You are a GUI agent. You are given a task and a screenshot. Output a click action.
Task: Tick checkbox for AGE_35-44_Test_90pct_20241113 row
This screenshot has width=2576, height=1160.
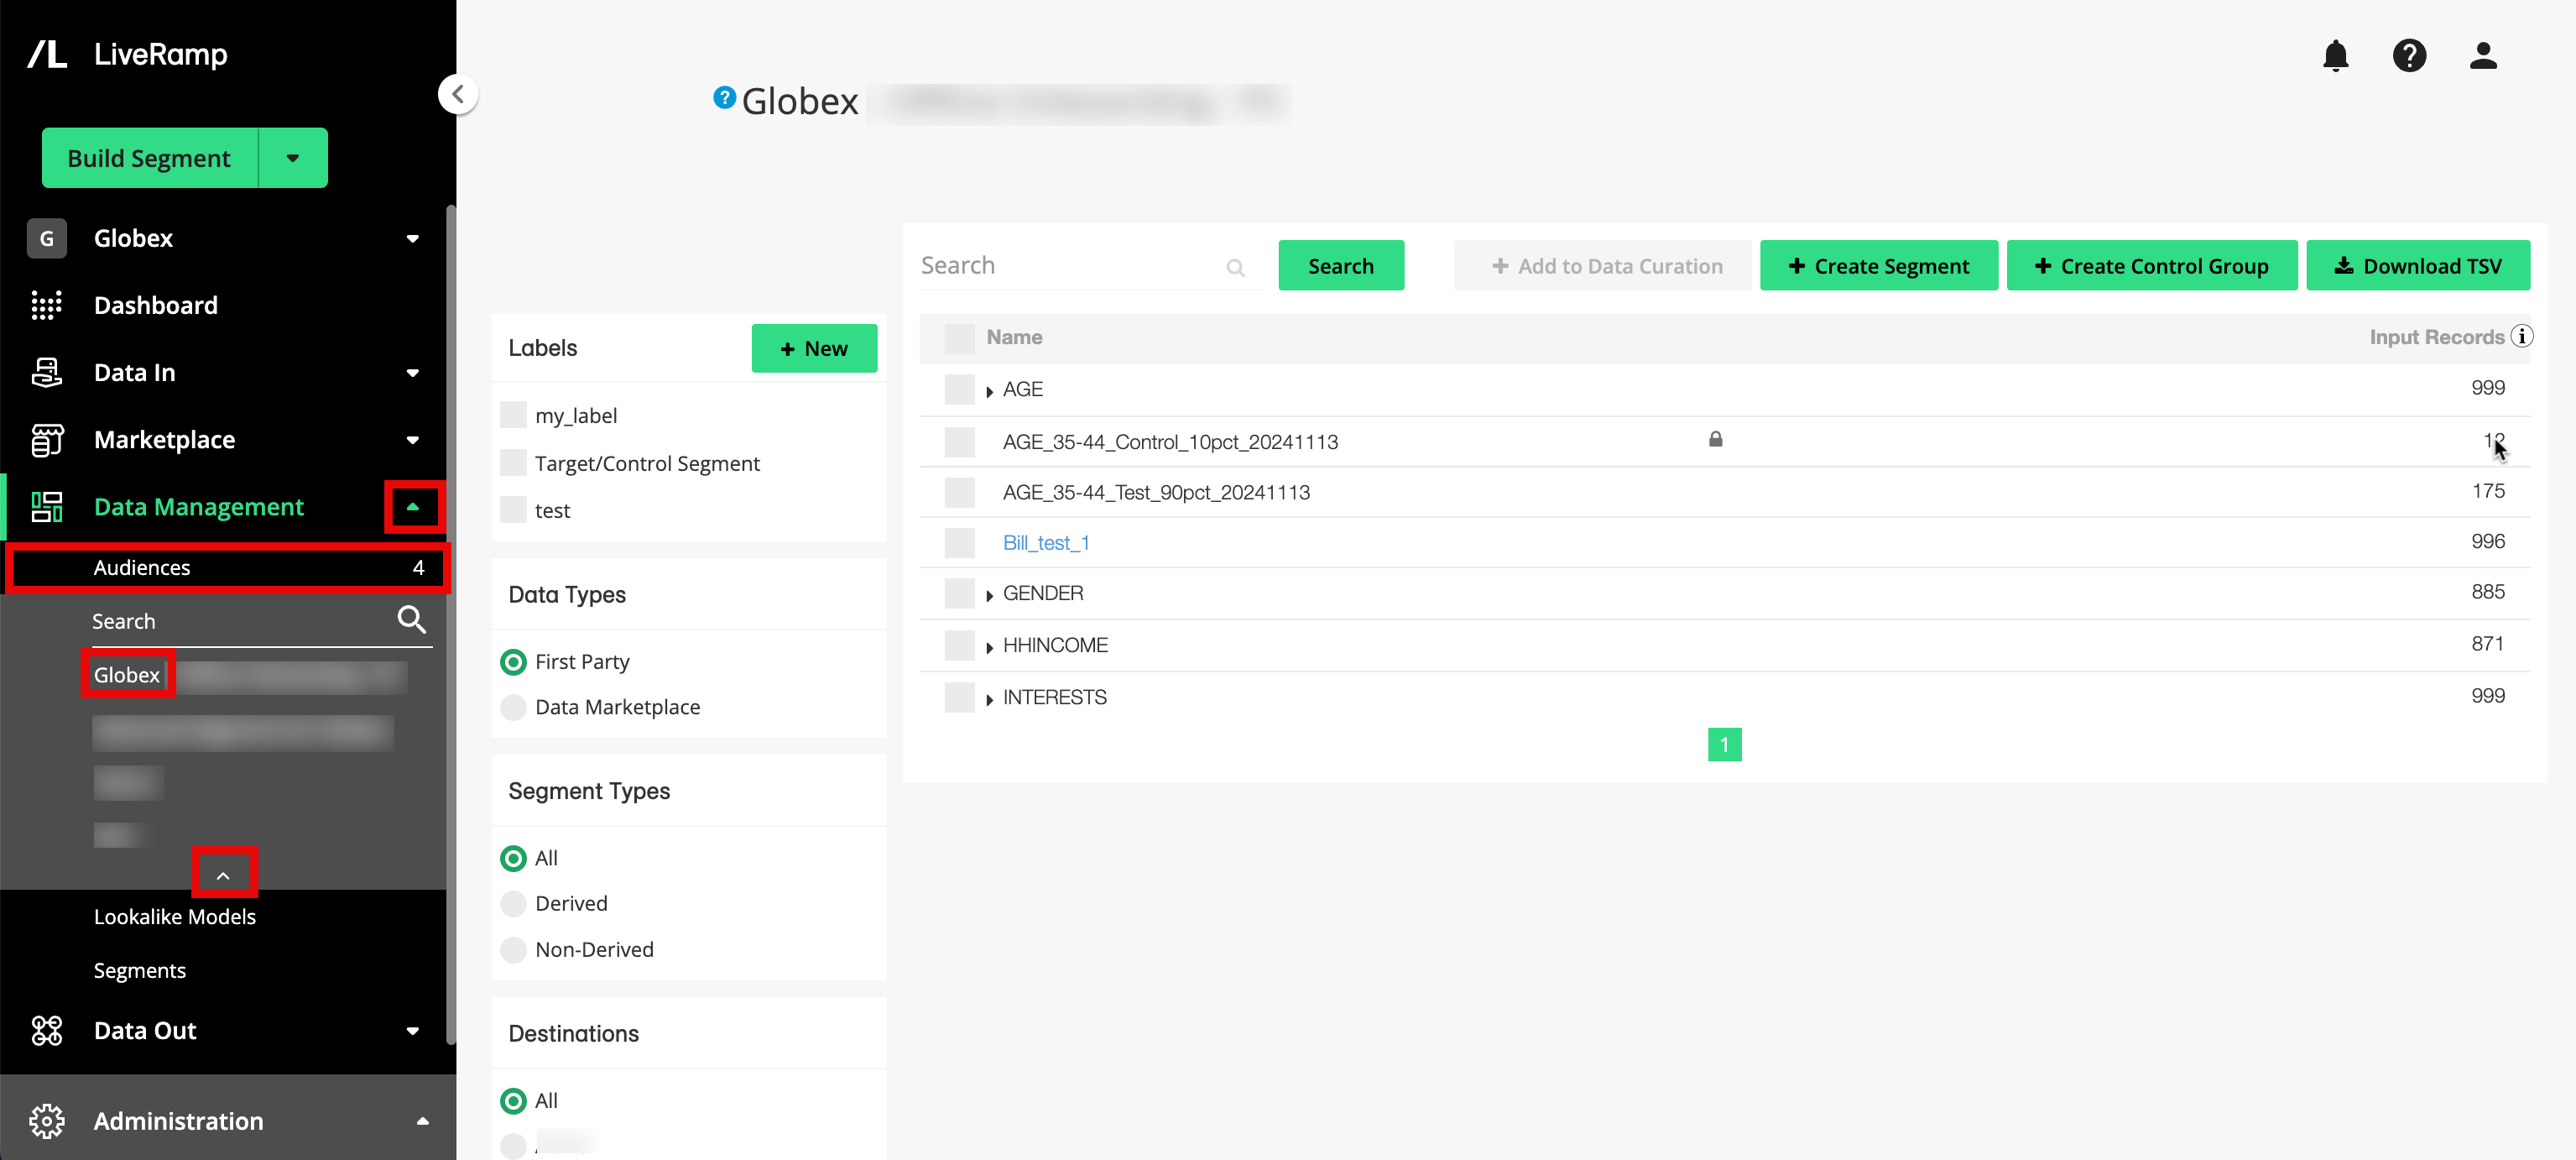(x=959, y=491)
